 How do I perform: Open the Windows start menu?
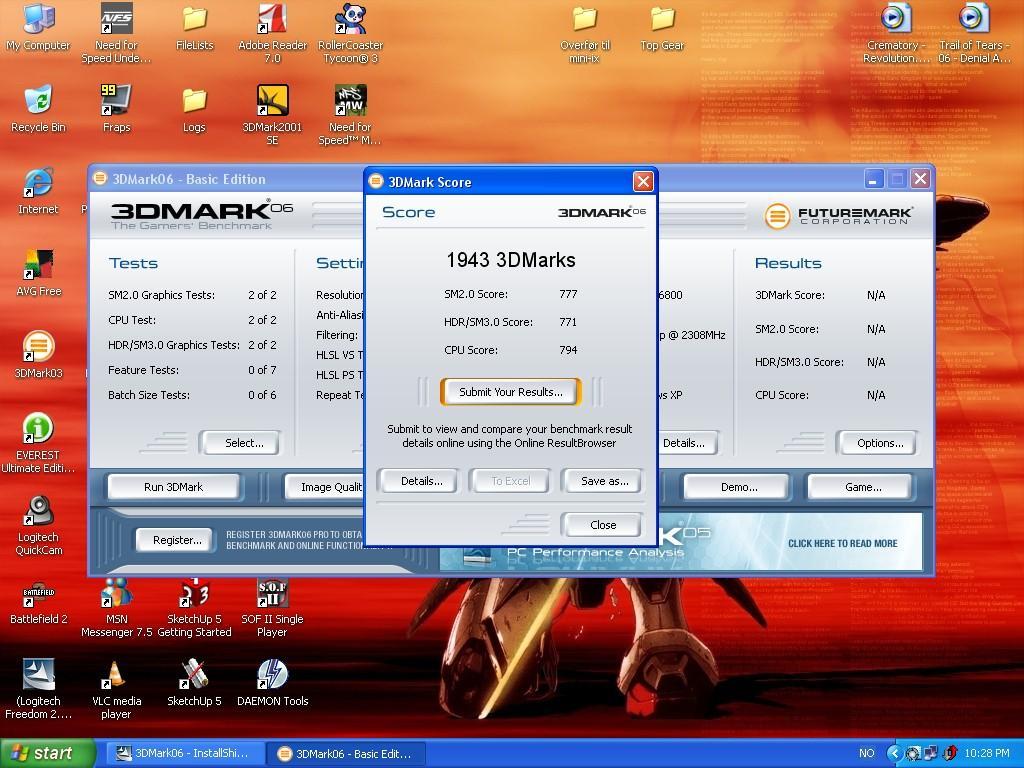point(46,753)
